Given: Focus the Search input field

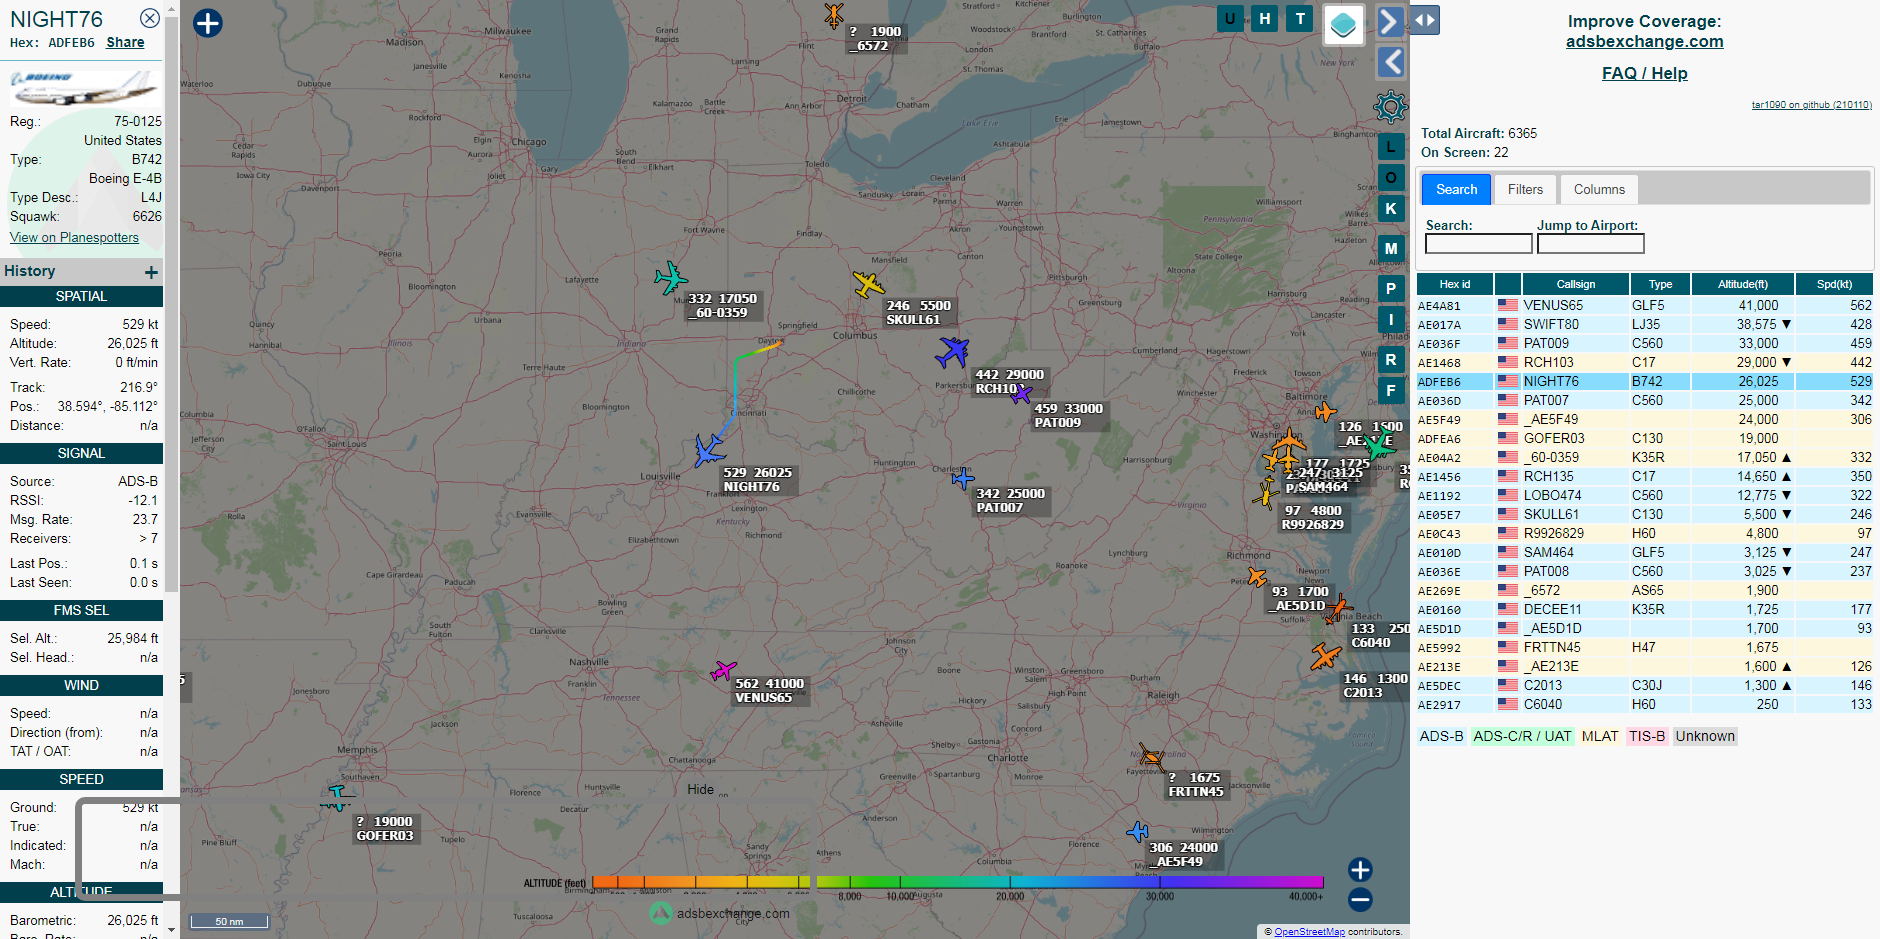Looking at the screenshot, I should coord(1478,244).
